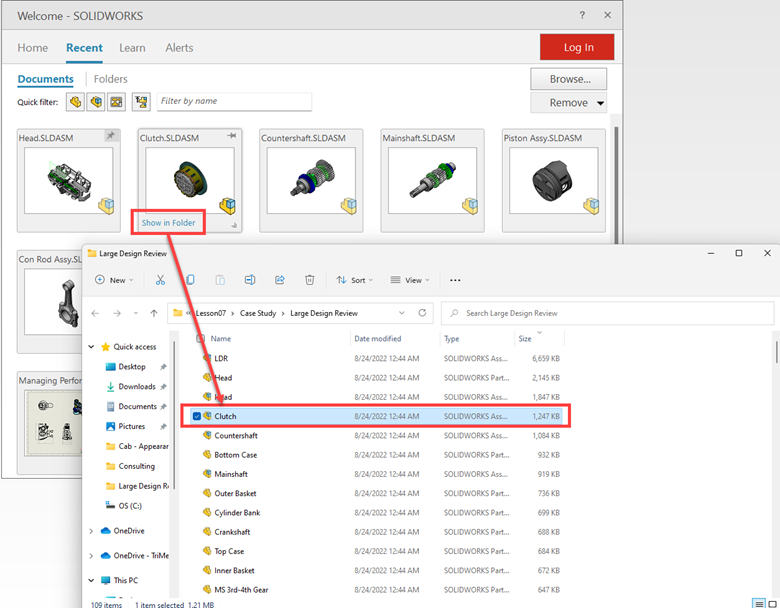Click Show in Folder link
The width and height of the screenshot is (780, 608).
click(x=168, y=223)
